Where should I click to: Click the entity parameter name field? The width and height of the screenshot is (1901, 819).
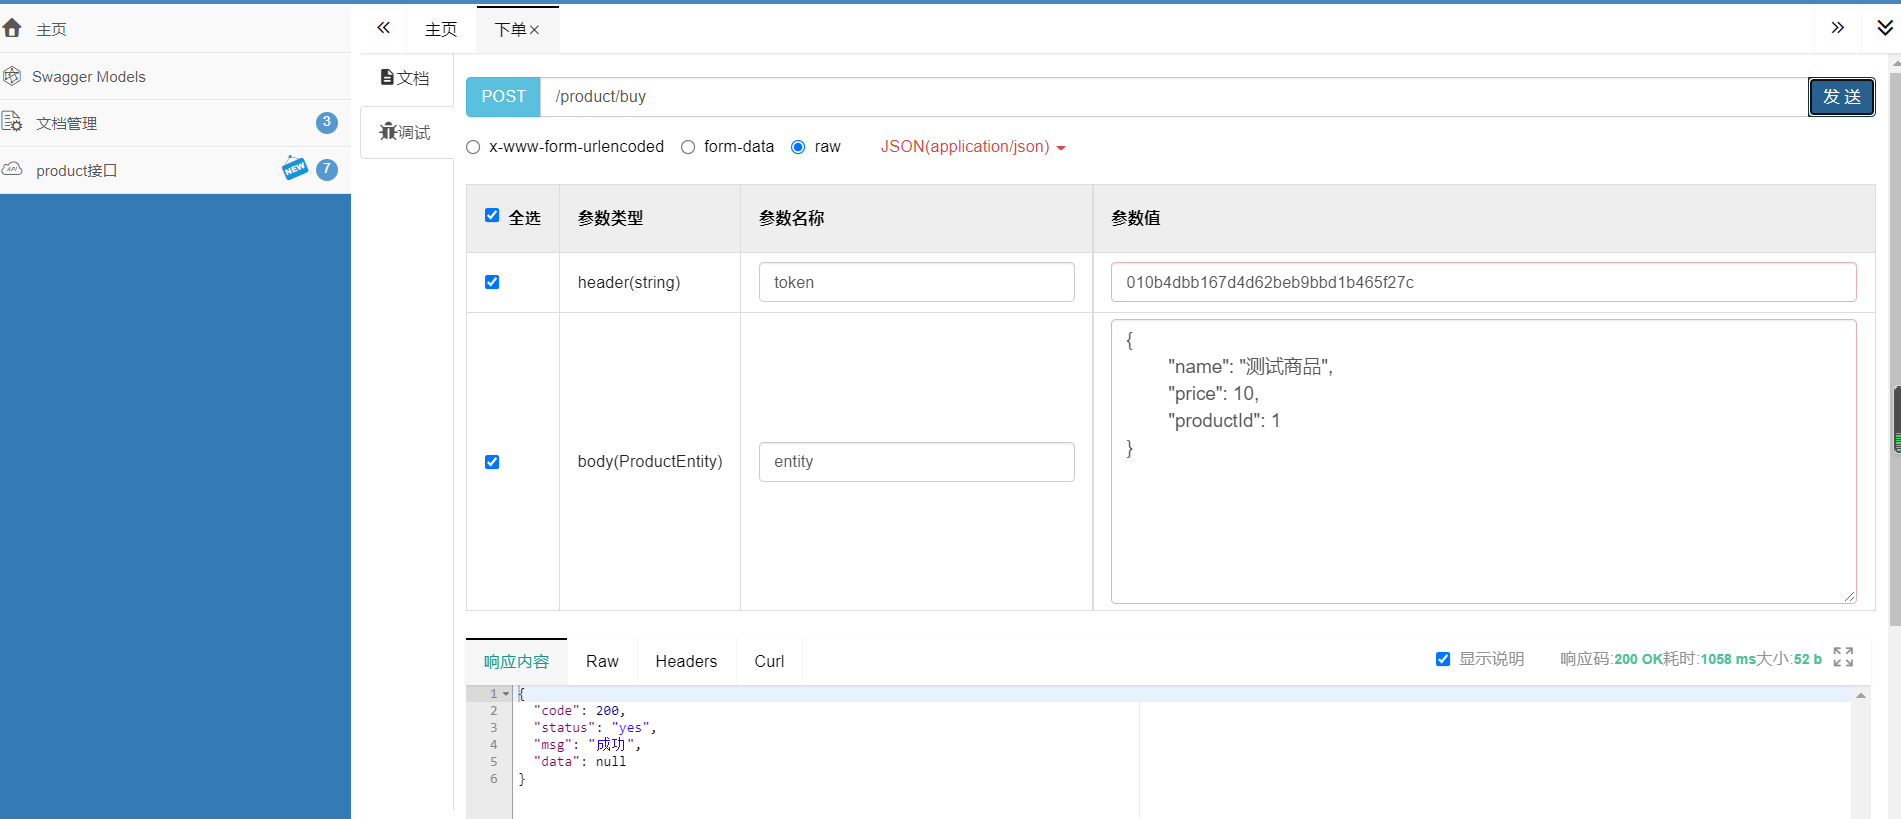click(x=916, y=462)
